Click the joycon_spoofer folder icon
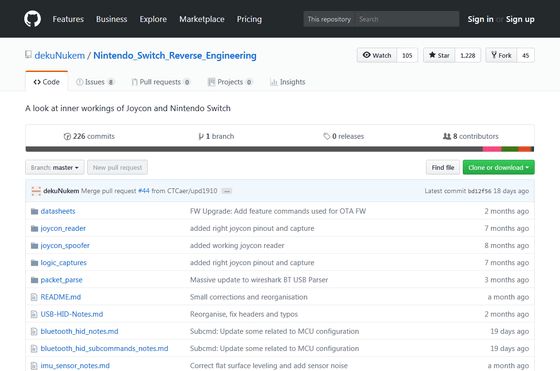 (34, 246)
